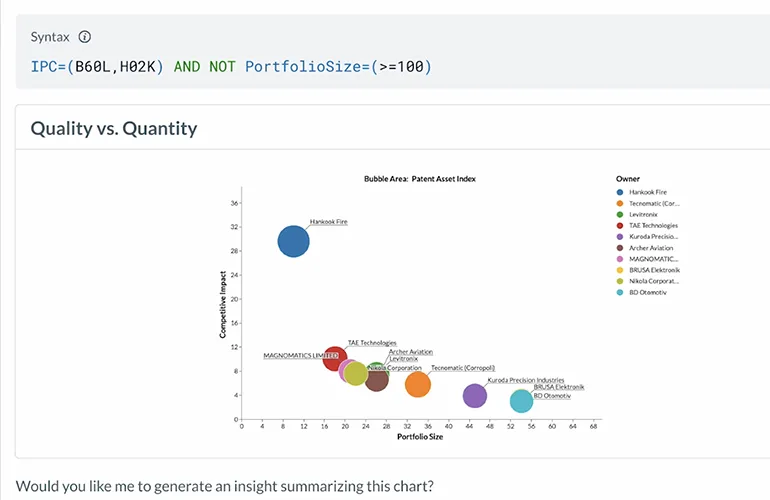
Task: Click the info icon next to Syntax
Action: [85, 37]
